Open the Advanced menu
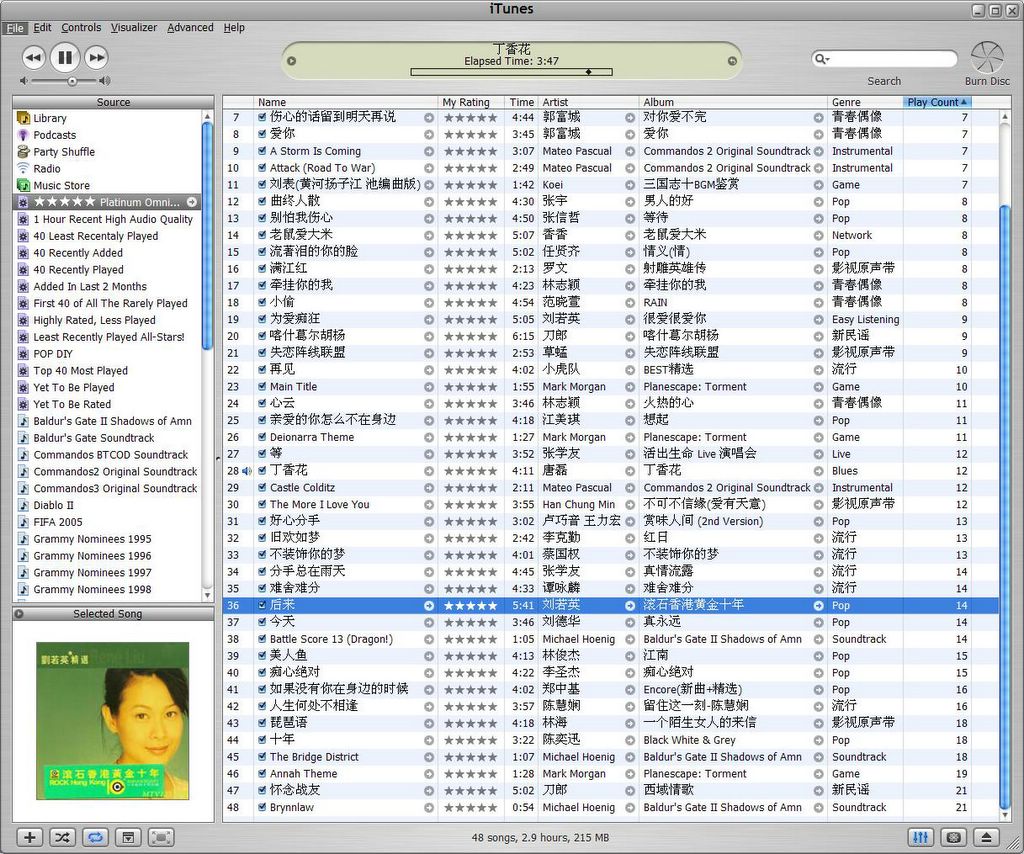The image size is (1024, 854). [x=190, y=27]
